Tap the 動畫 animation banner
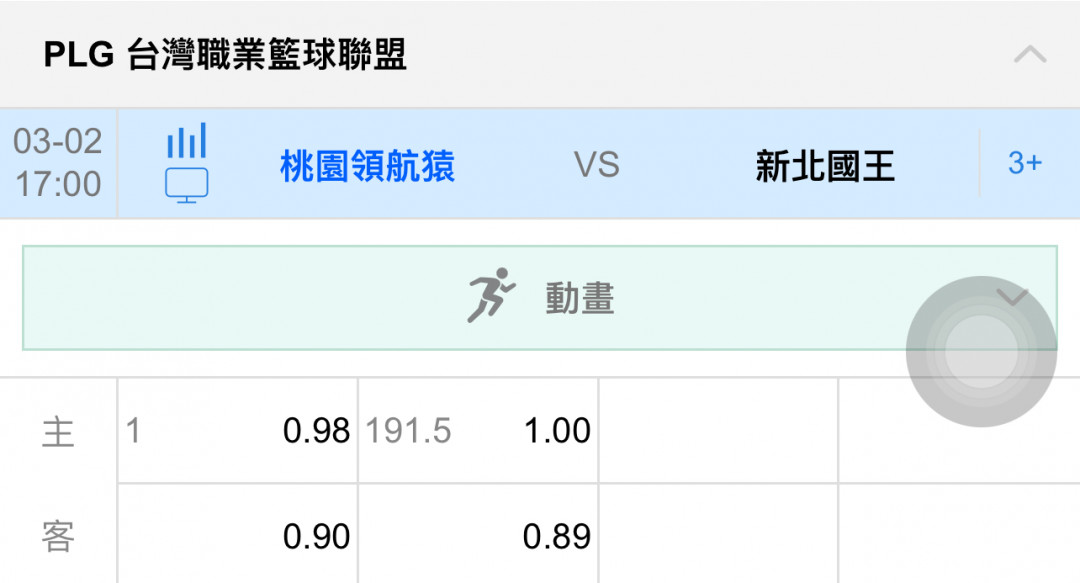Image resolution: width=1080 pixels, height=583 pixels. pos(539,298)
